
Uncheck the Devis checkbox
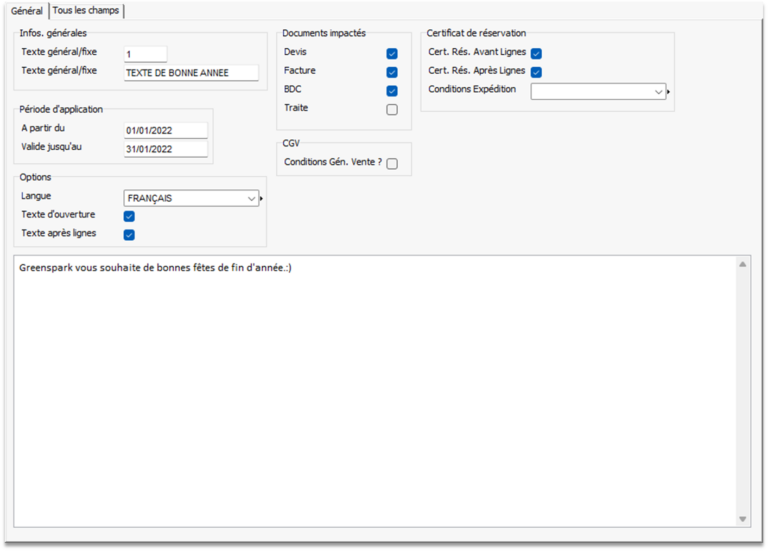[392, 53]
